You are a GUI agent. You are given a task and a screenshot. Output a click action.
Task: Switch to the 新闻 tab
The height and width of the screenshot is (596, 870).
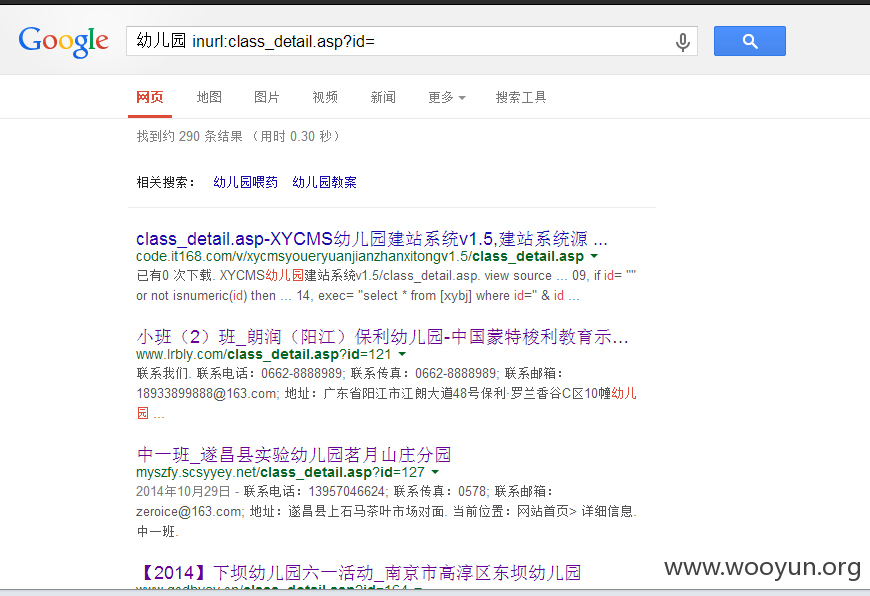383,98
